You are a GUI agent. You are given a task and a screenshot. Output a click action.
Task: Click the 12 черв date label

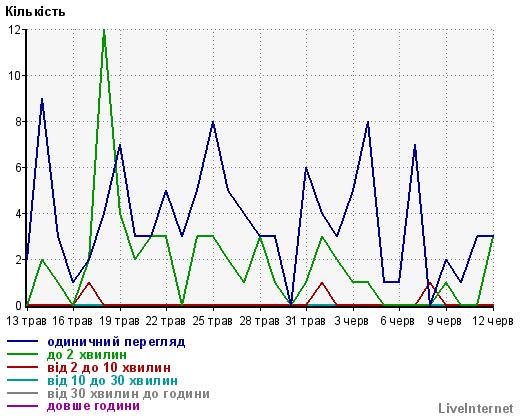[493, 321]
